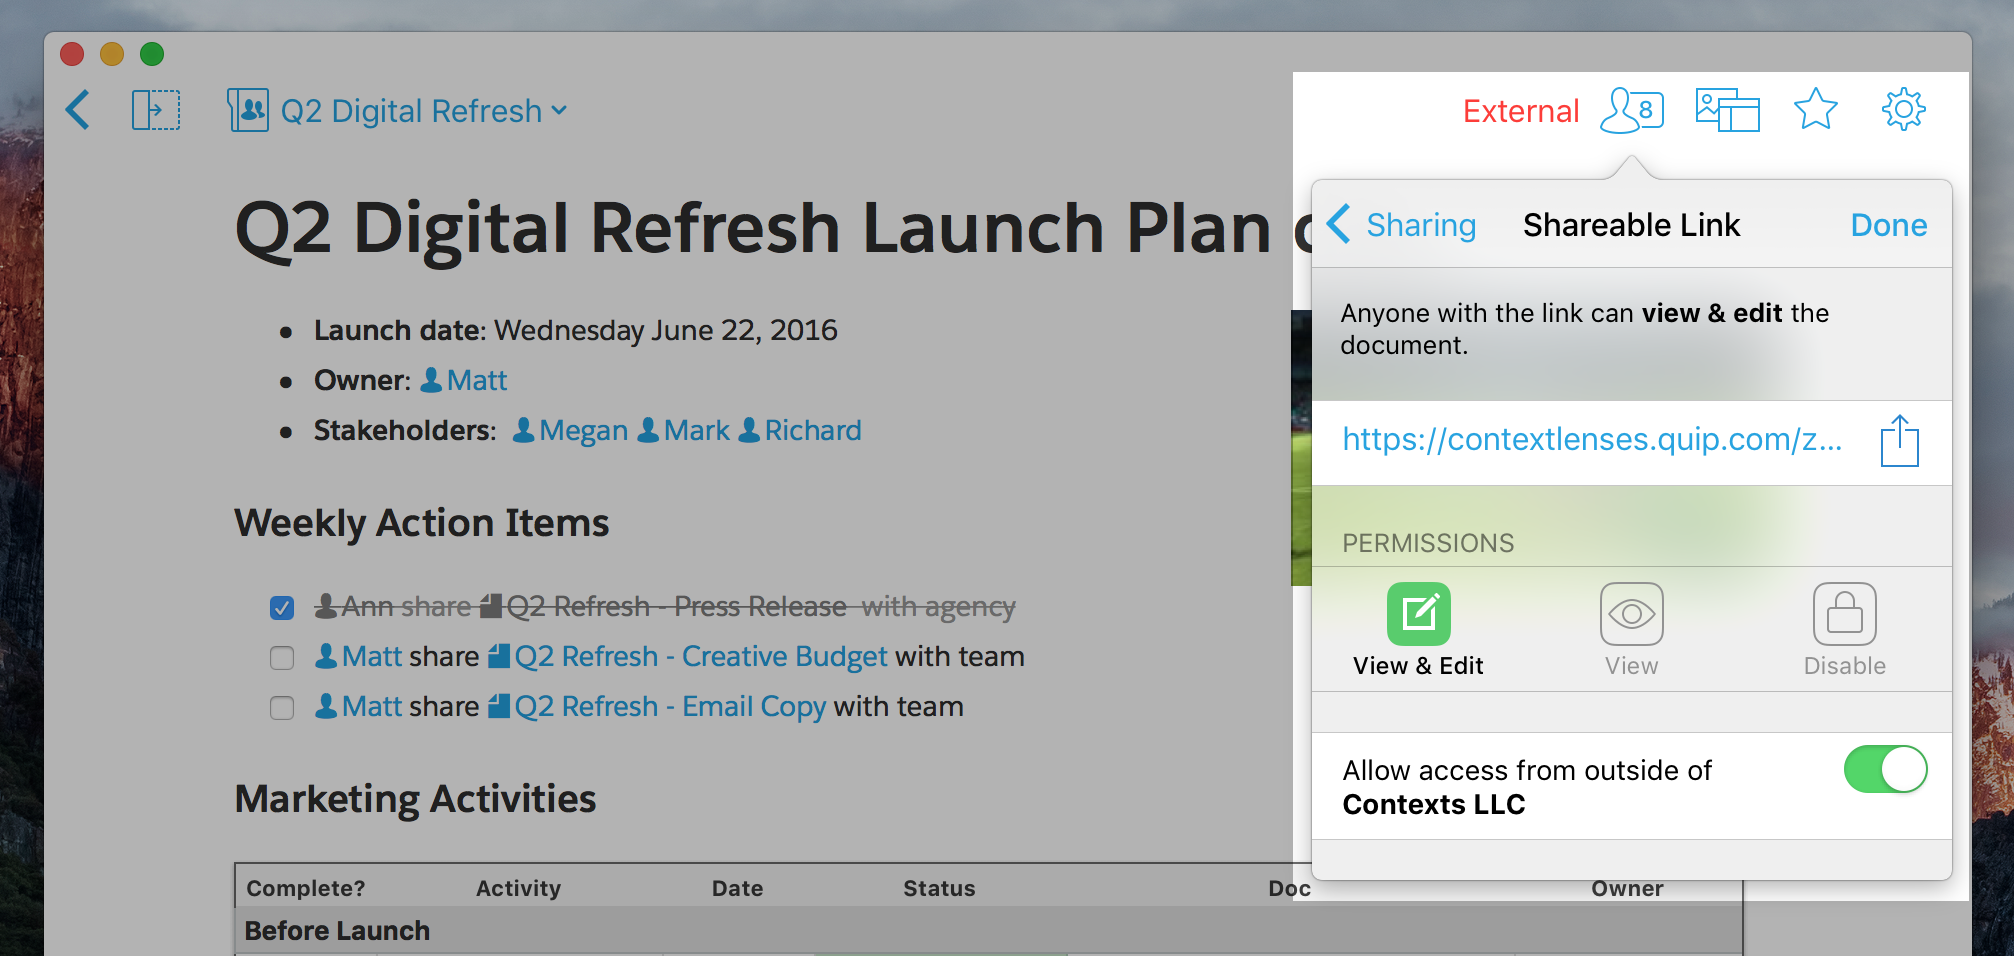Click the share link export icon
The height and width of the screenshot is (956, 2014).
[x=1899, y=441]
